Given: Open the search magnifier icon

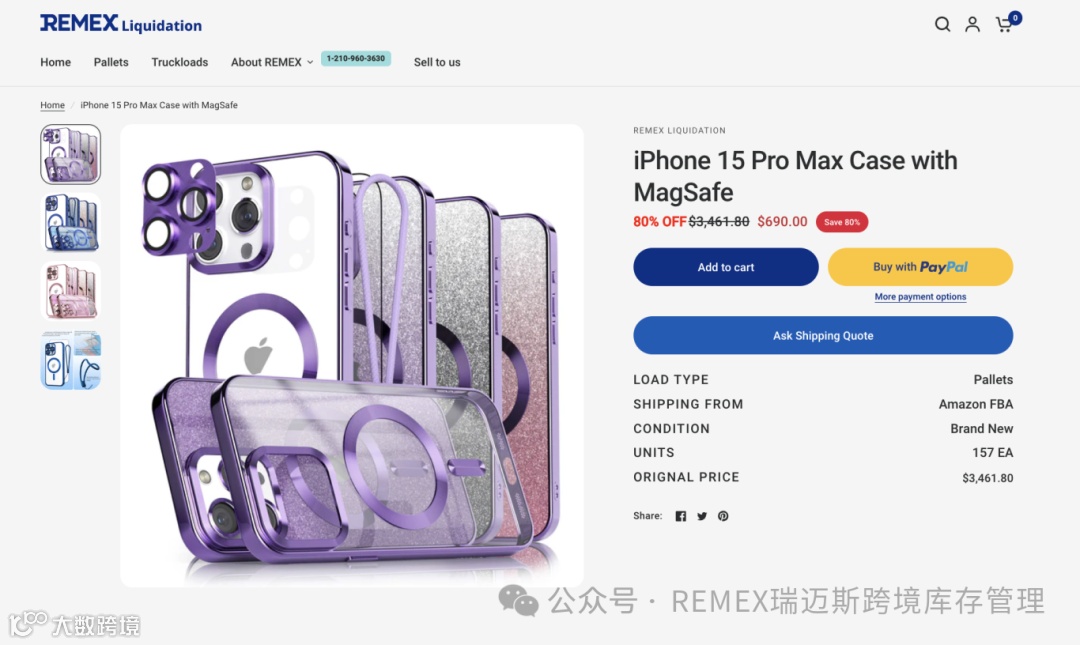Looking at the screenshot, I should [942, 25].
